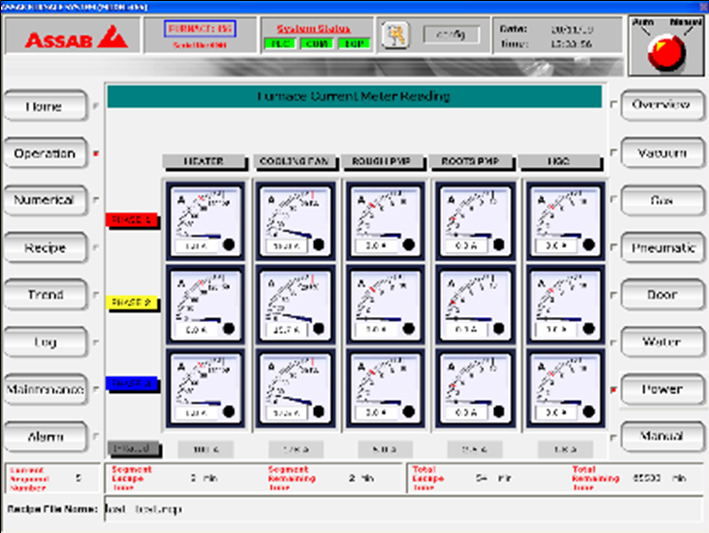This screenshot has width=709, height=533.
Task: Click the Rough Pump Phase 3 ammeter gauge
Action: (x=383, y=389)
